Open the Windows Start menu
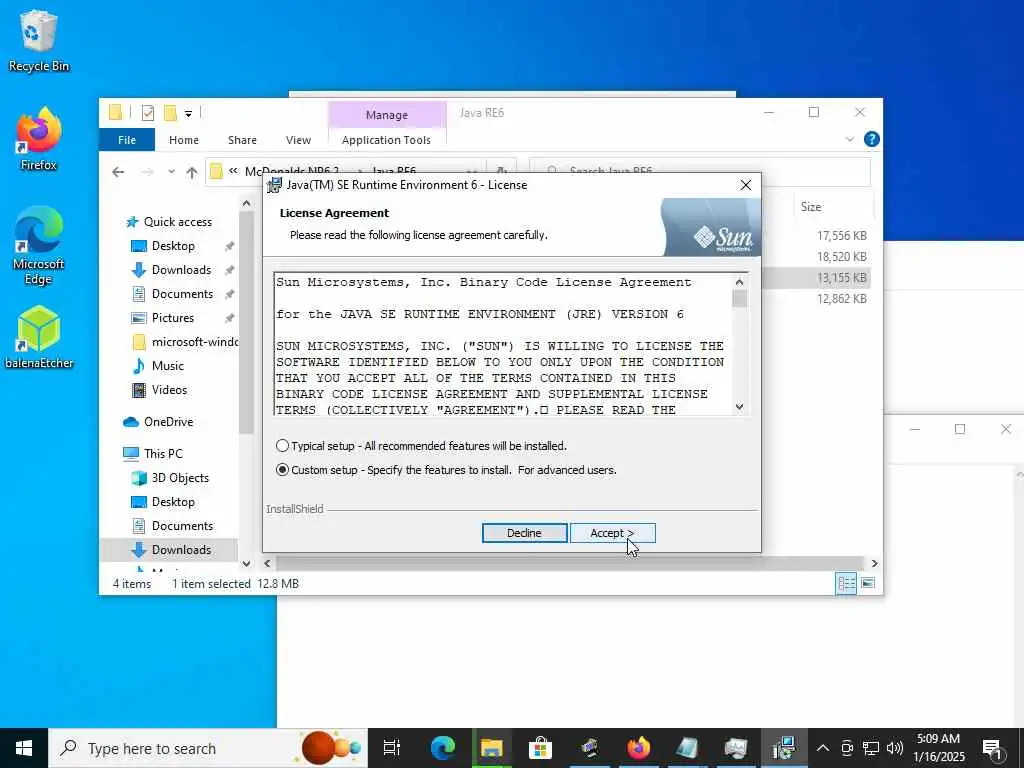This screenshot has height=768, width=1024. pos(24,748)
